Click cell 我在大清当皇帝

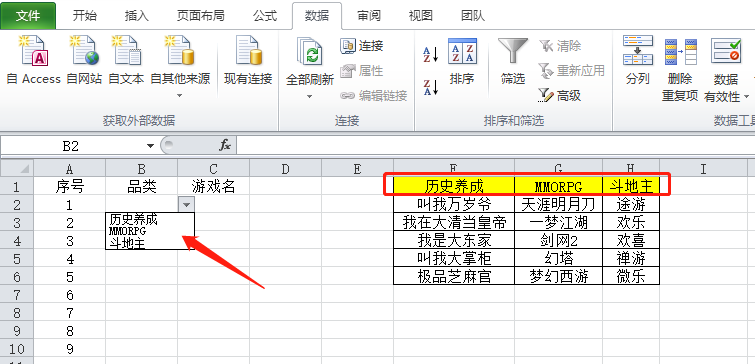[x=454, y=222]
